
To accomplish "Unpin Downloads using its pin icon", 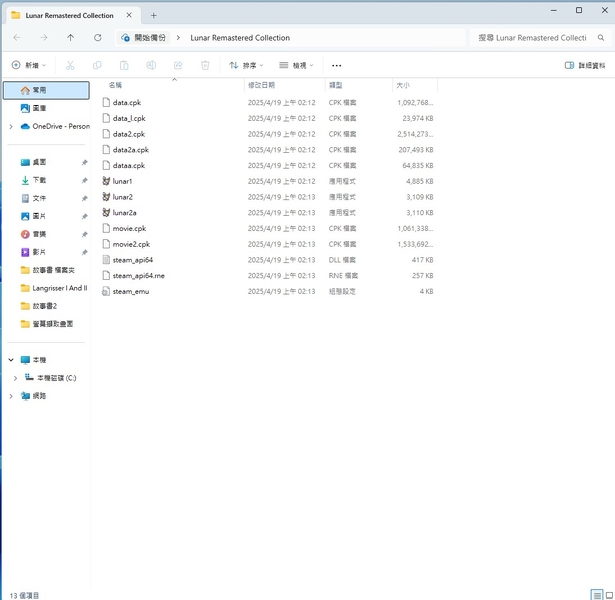I will pyautogui.click(x=84, y=180).
